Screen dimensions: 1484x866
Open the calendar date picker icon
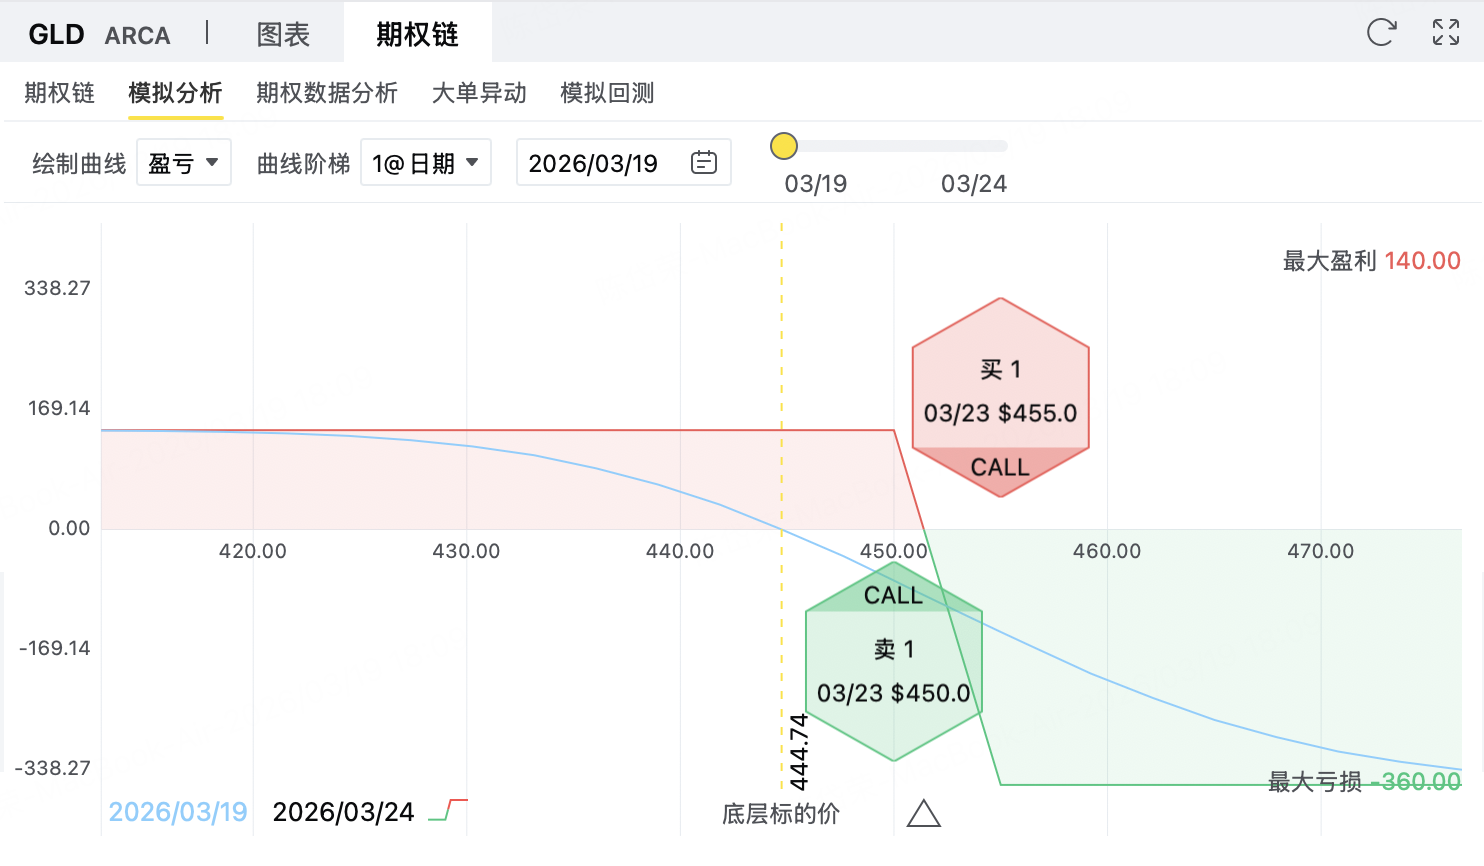(704, 163)
